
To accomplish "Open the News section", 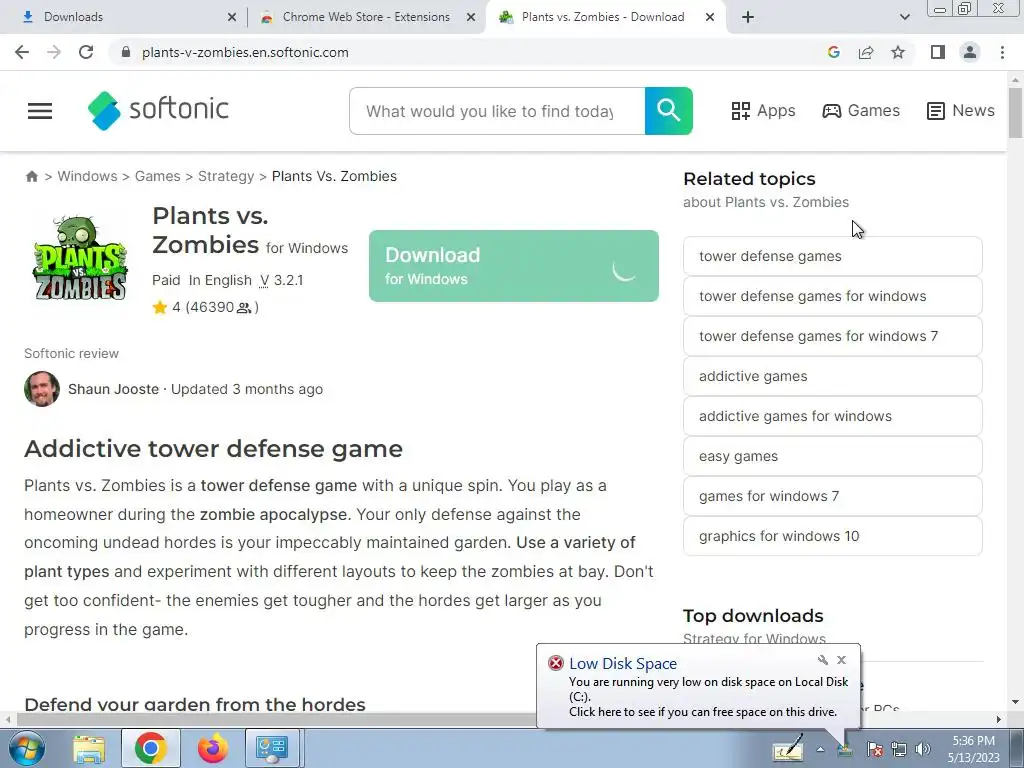I will [x=961, y=110].
